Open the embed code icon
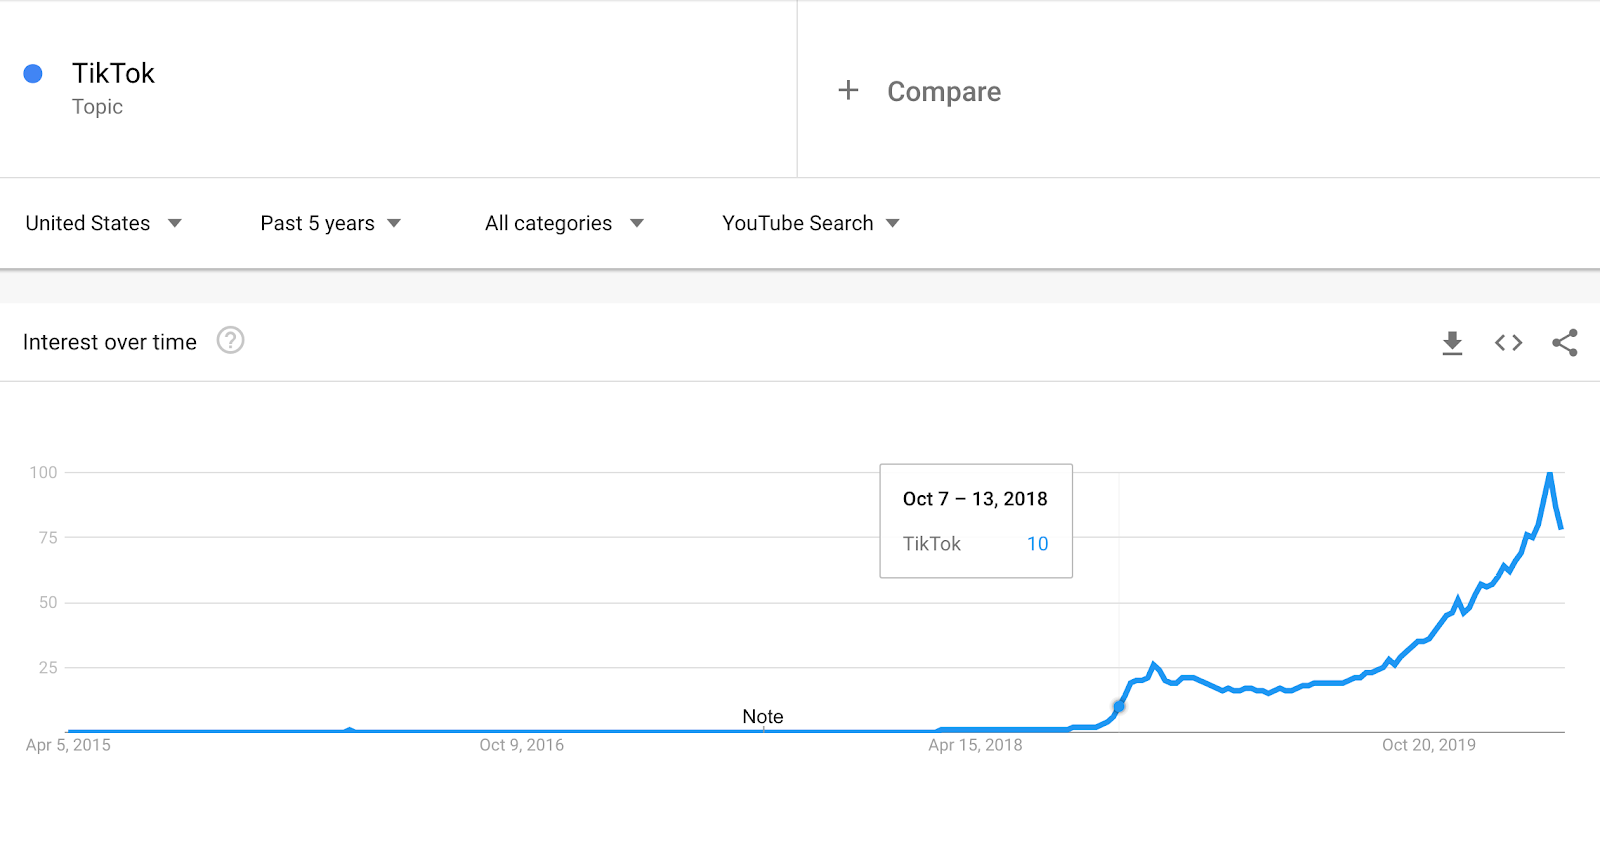The image size is (1600, 851). click(x=1508, y=343)
